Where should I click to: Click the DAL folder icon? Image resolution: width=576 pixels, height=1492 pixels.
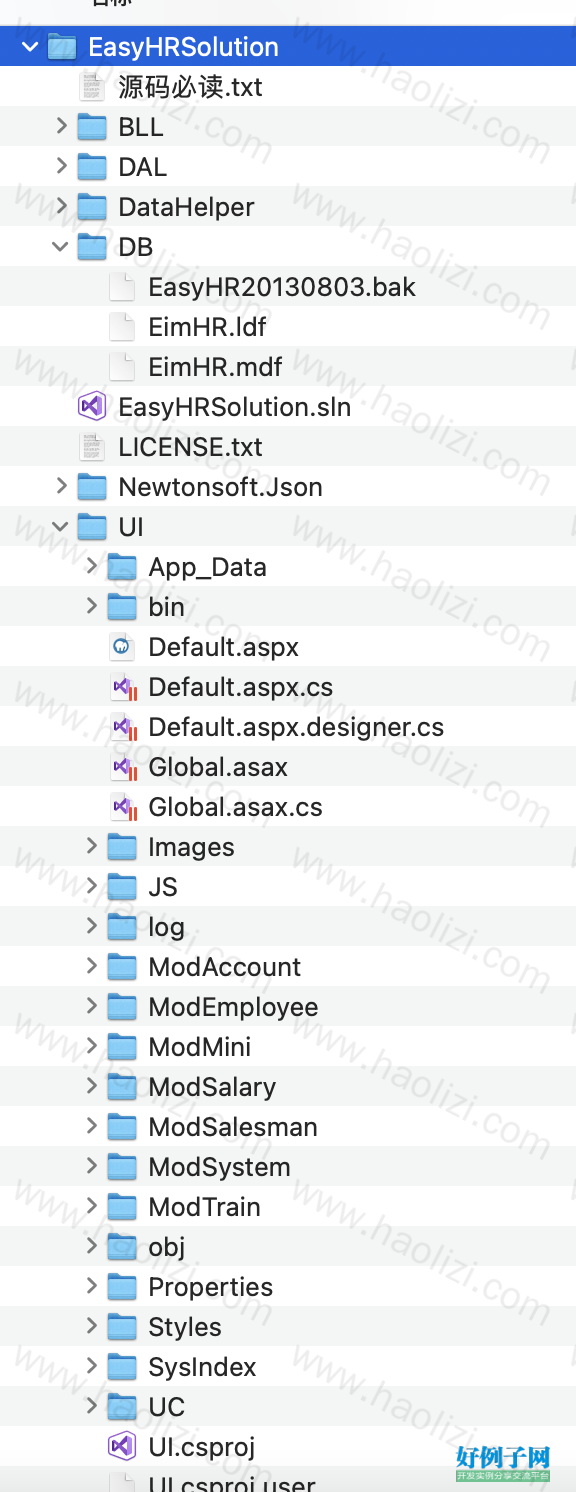(92, 167)
